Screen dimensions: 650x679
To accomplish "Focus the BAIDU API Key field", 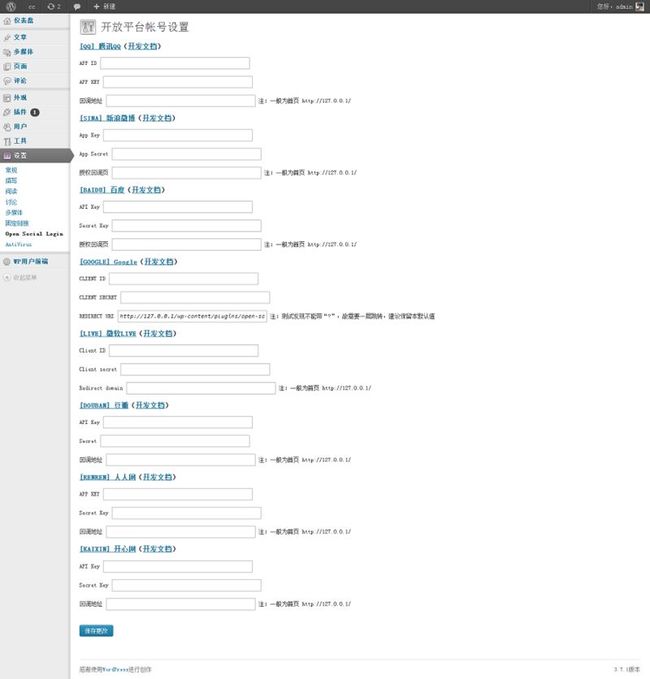I will click(x=178, y=207).
